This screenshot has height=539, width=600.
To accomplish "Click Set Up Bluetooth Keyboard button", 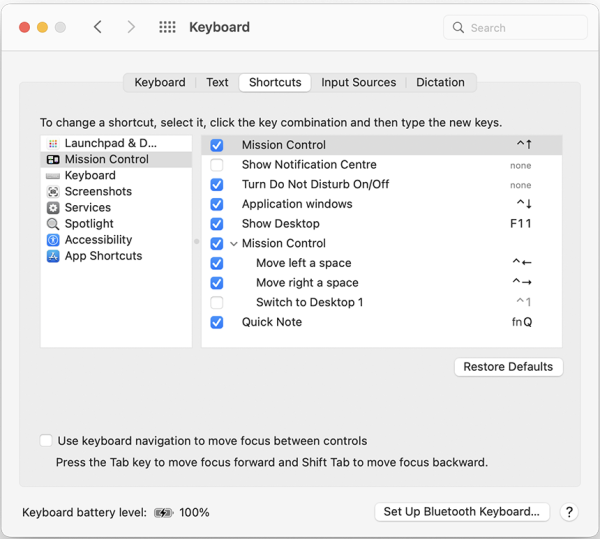I will tap(461, 511).
